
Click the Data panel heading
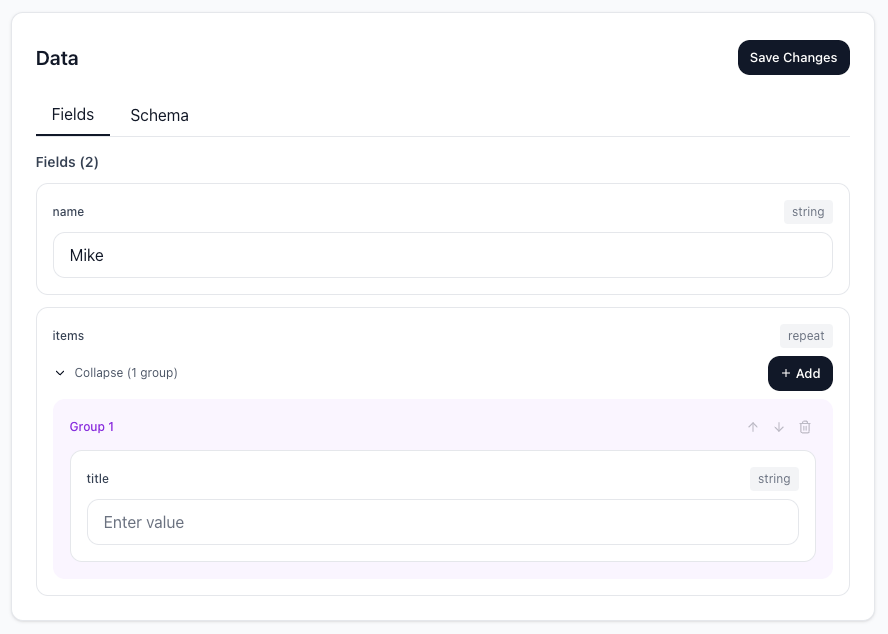pyautogui.click(x=57, y=58)
